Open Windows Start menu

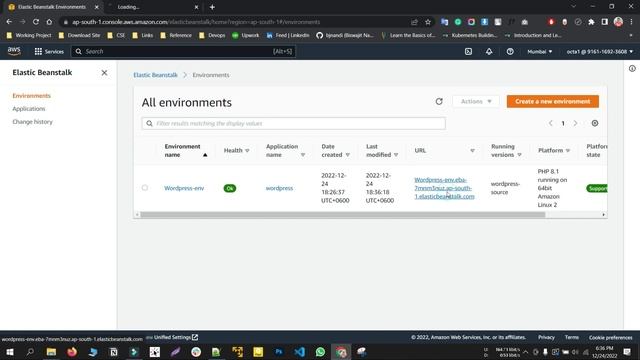[9, 352]
